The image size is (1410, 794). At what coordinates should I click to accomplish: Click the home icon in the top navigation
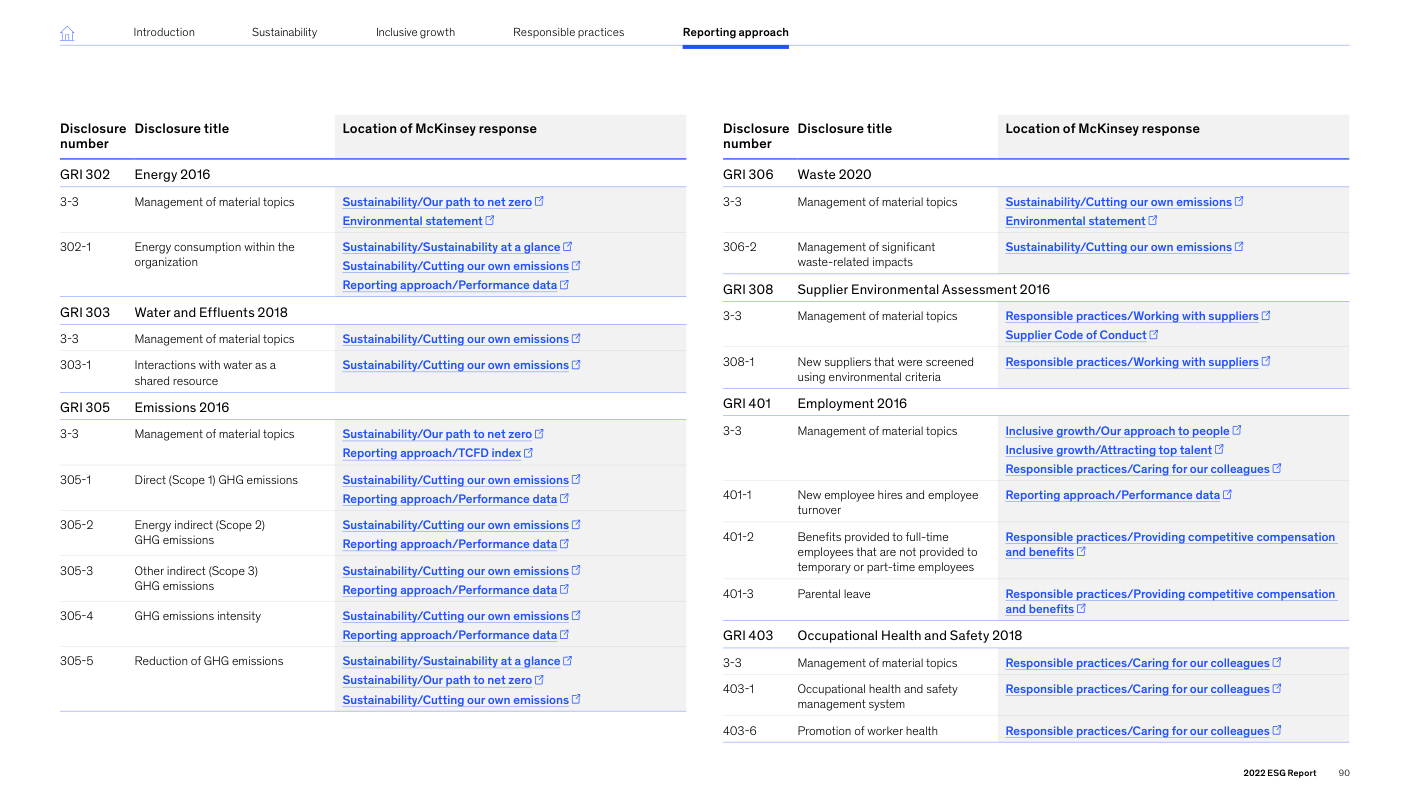point(67,33)
